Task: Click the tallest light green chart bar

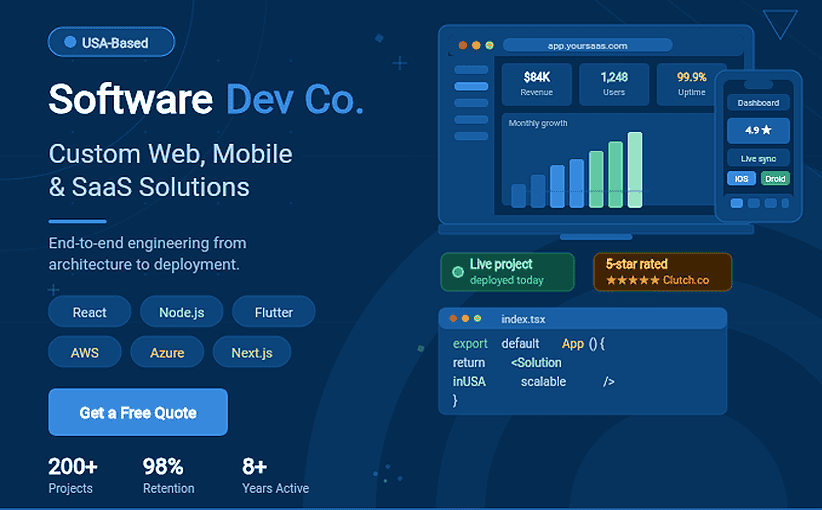Action: pos(635,170)
